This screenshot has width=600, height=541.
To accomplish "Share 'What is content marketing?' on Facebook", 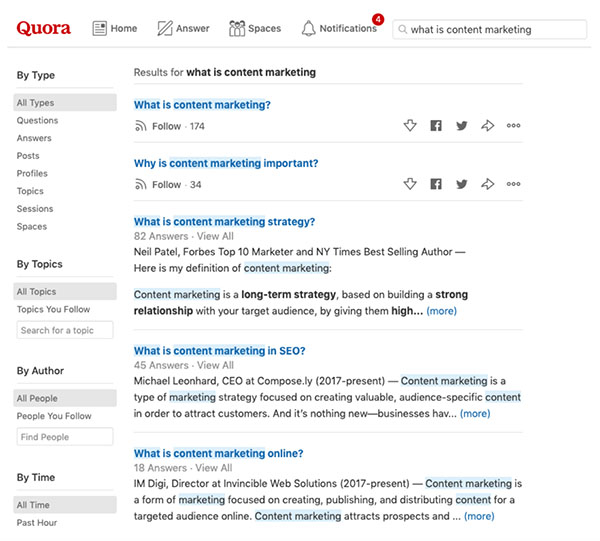I will pyautogui.click(x=436, y=125).
